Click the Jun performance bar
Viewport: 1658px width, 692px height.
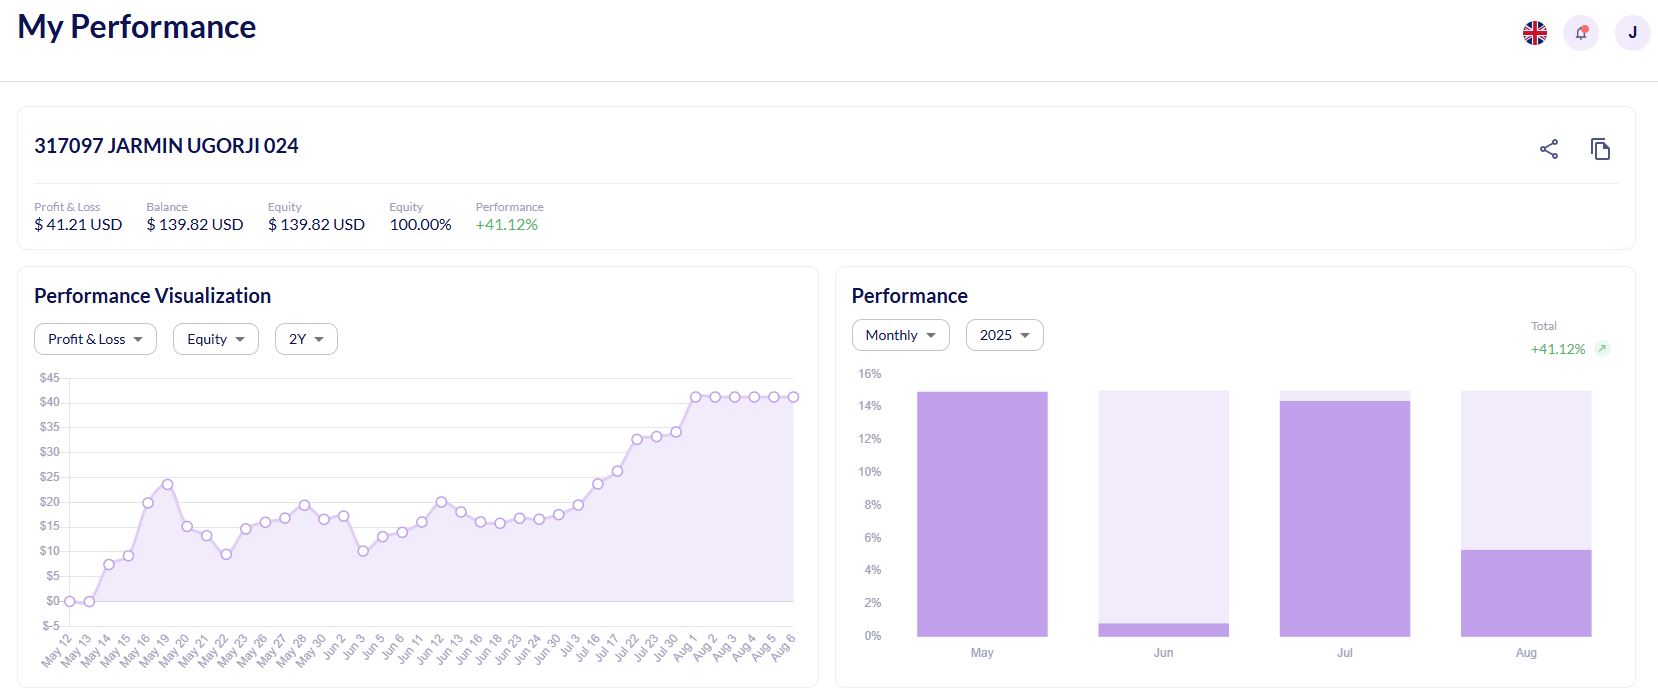point(1163,630)
